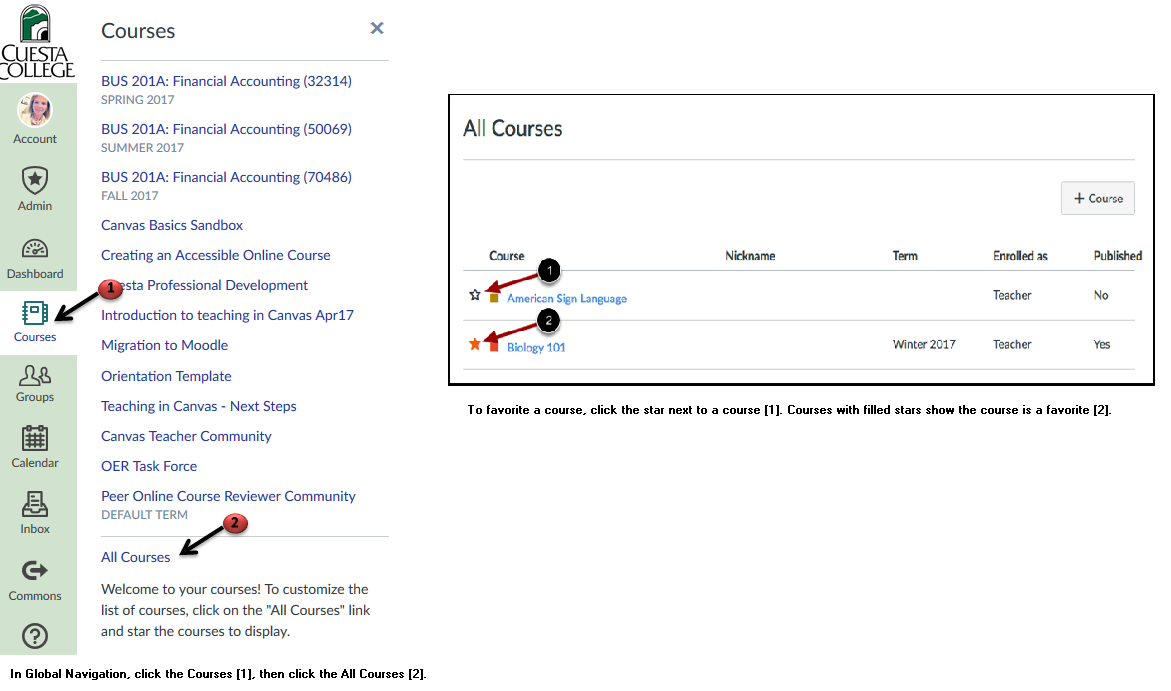Open the Groups icon
The height and width of the screenshot is (691, 1171).
tap(35, 375)
